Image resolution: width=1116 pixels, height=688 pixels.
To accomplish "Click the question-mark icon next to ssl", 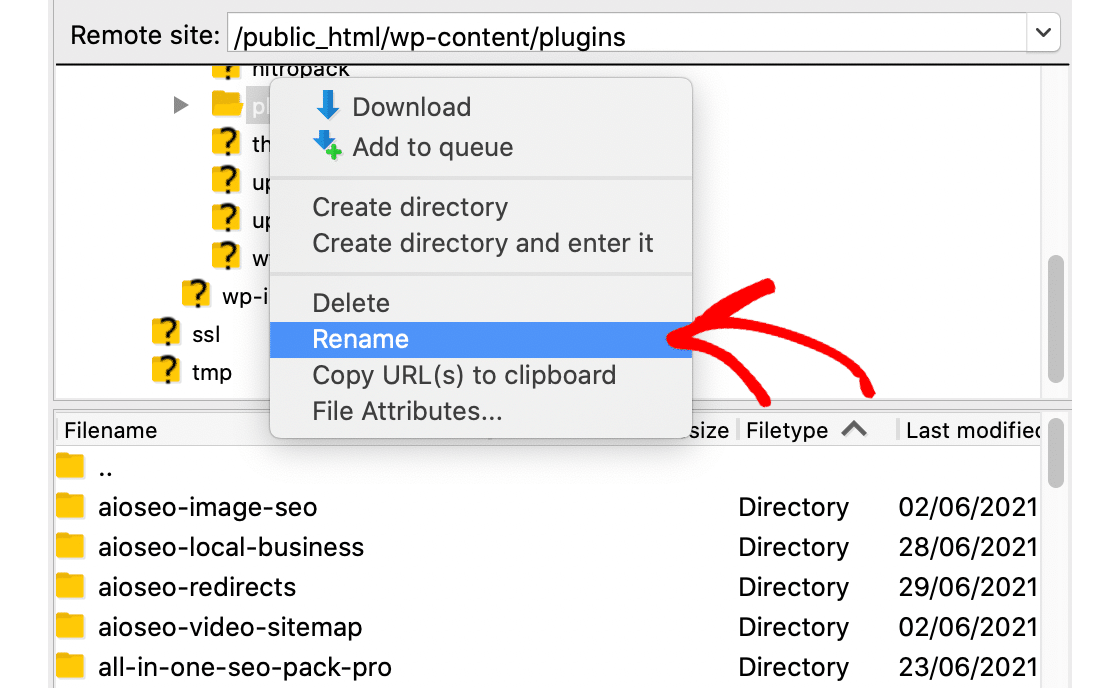I will 166,333.
